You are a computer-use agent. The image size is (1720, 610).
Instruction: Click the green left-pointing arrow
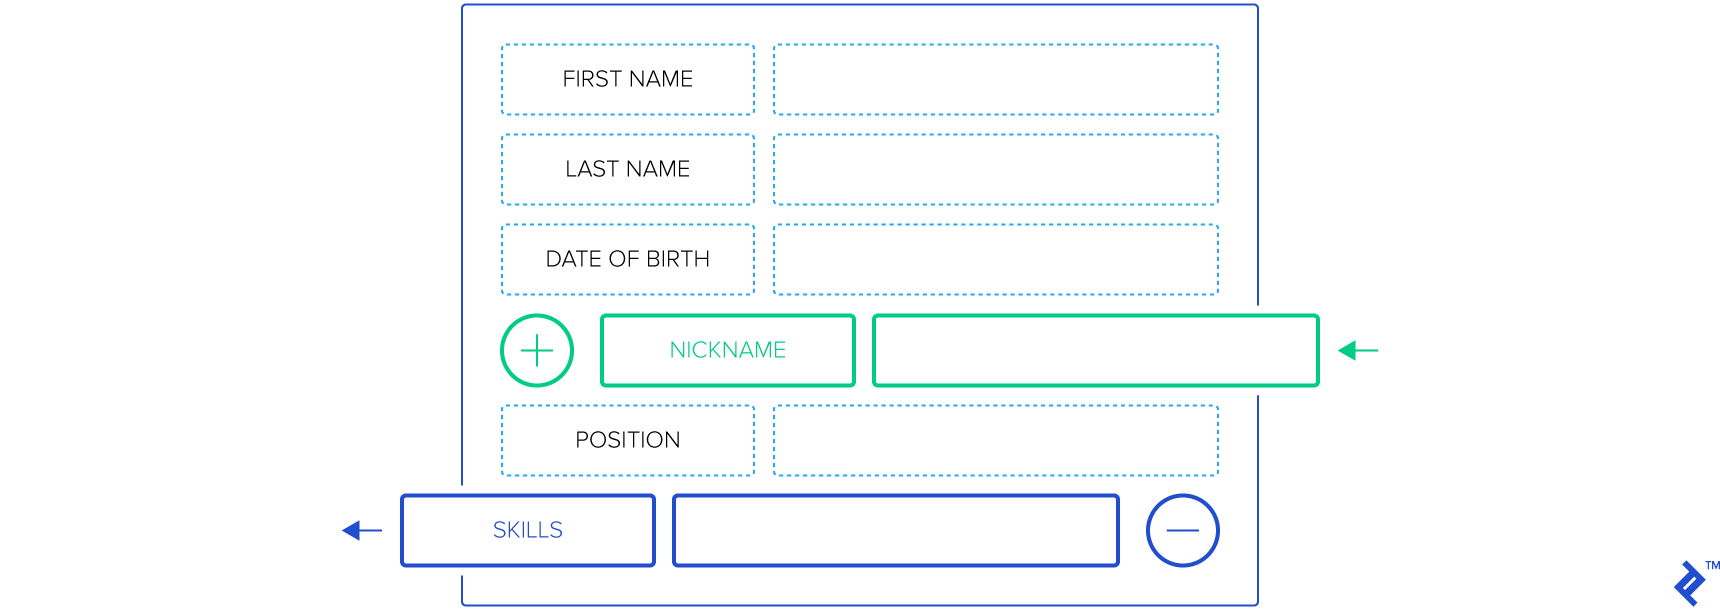tap(1358, 350)
